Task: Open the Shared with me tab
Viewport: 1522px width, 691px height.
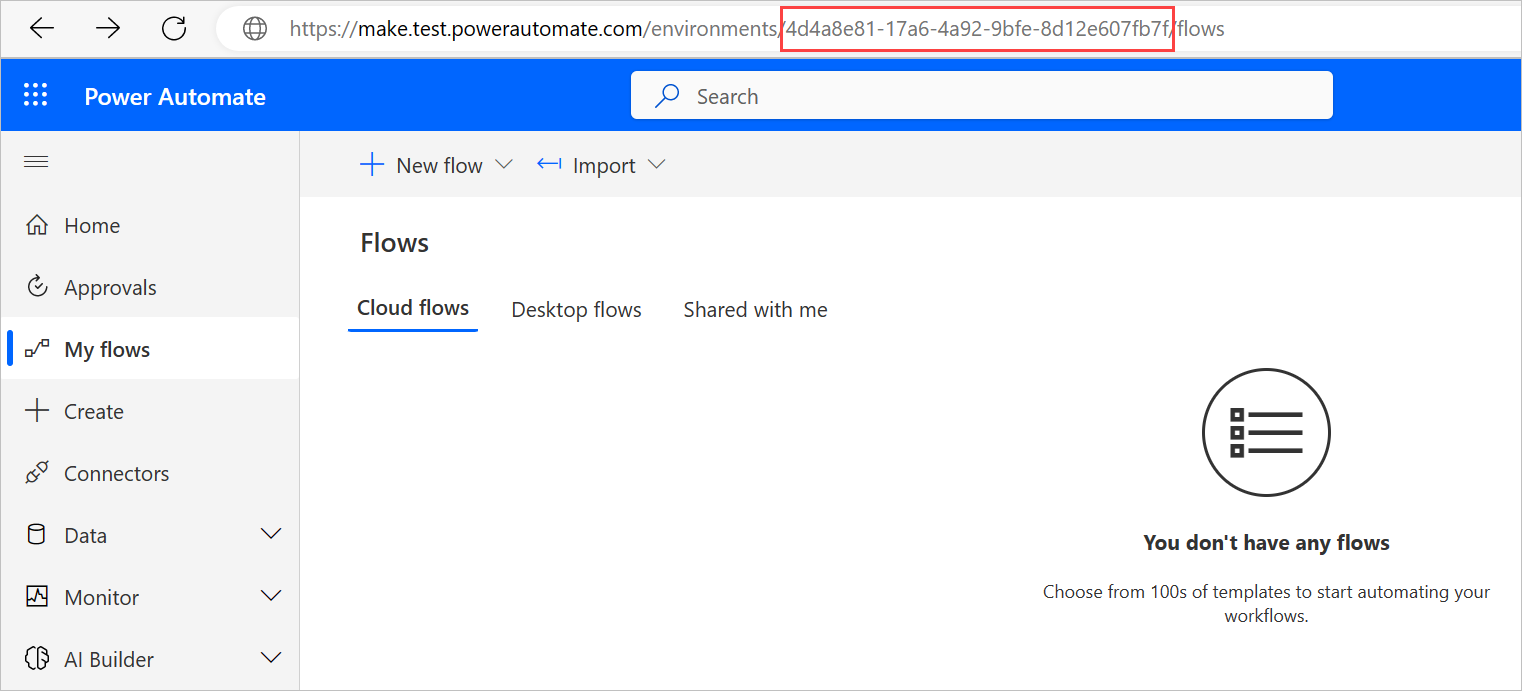Action: click(x=755, y=310)
